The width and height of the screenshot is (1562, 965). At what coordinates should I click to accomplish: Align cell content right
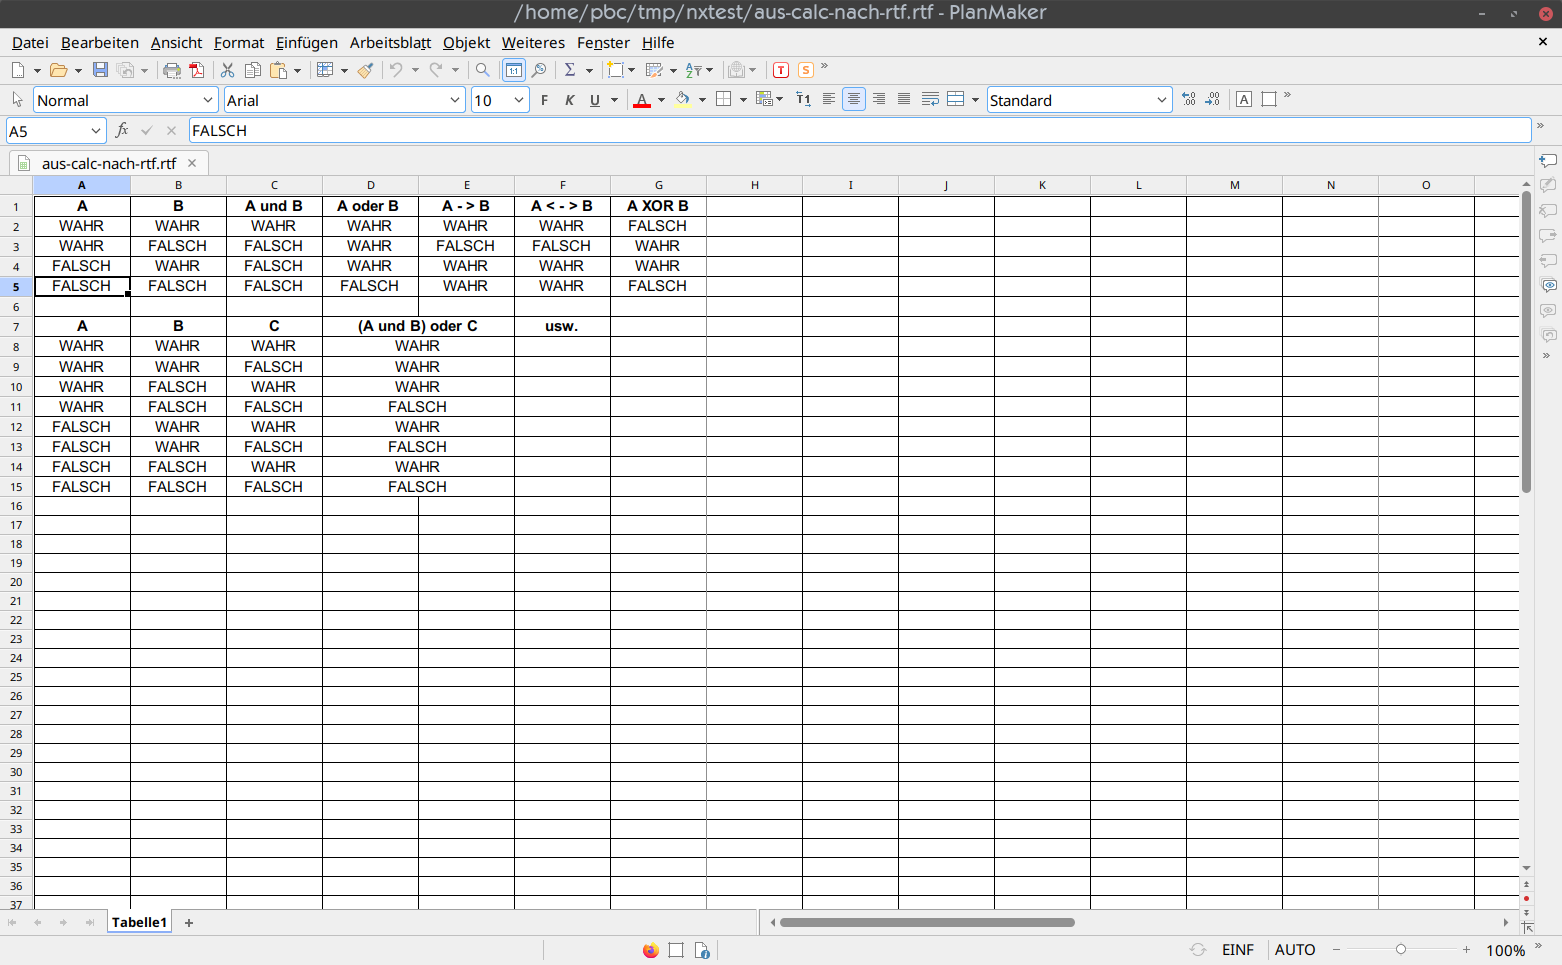[879, 99]
